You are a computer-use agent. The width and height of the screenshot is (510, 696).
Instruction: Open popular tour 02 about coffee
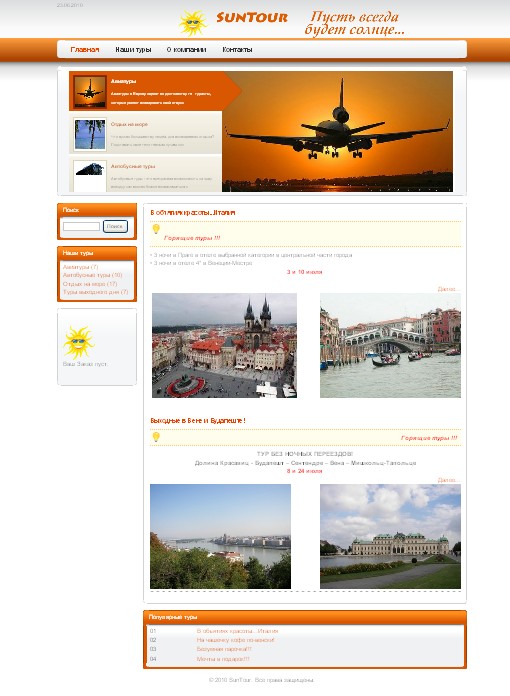[236, 640]
